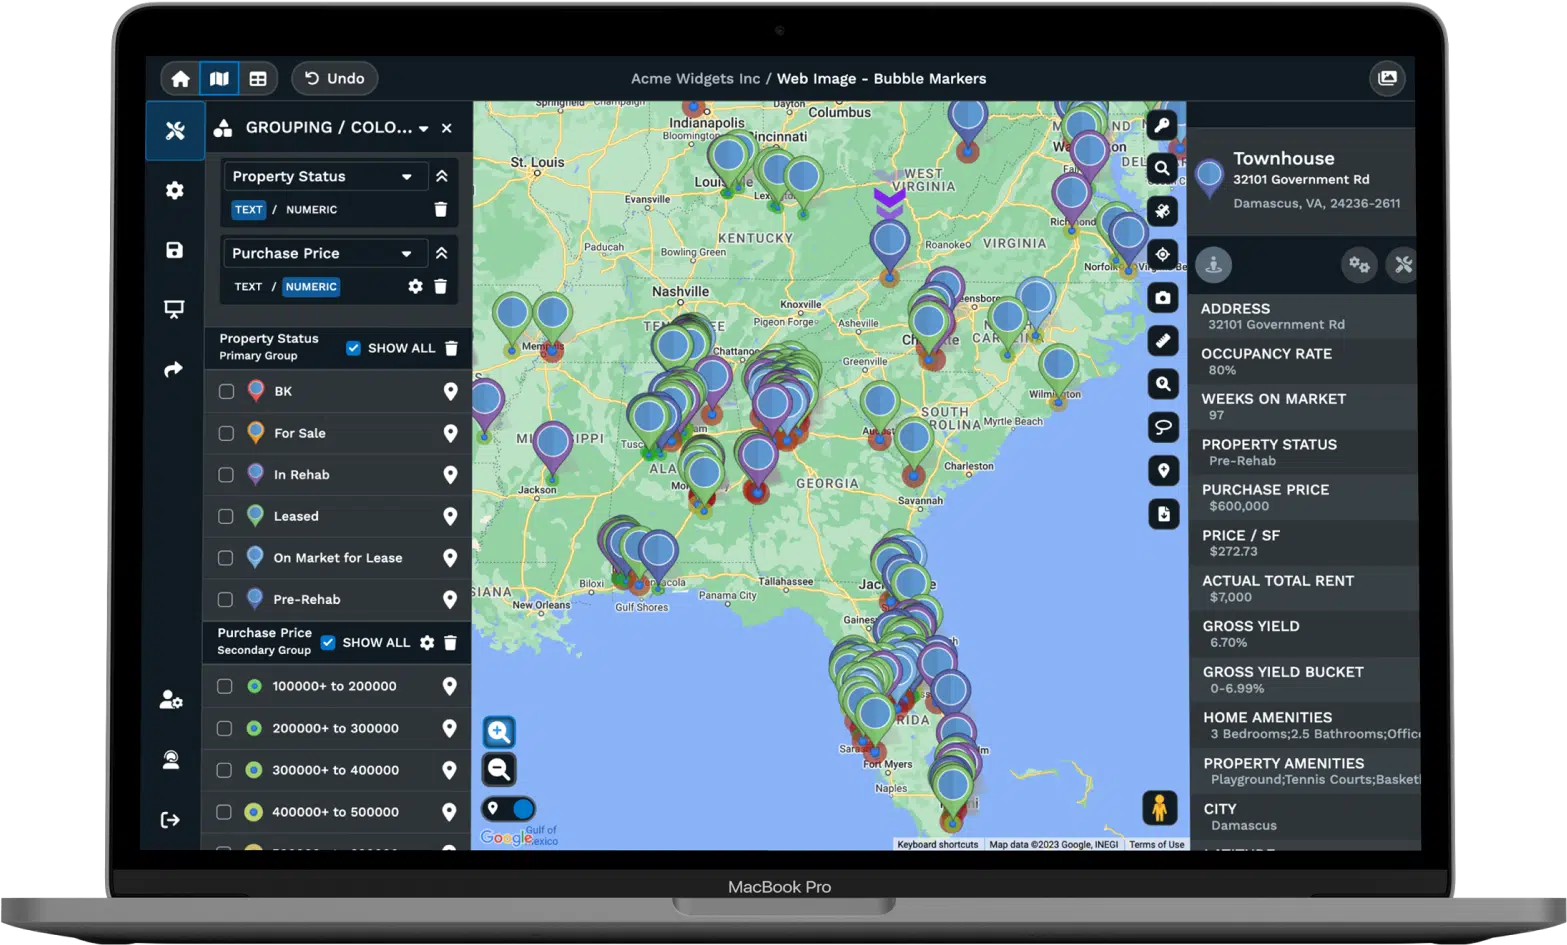Click the map zoom in button
Image resolution: width=1567 pixels, height=945 pixels.
pyautogui.click(x=499, y=732)
